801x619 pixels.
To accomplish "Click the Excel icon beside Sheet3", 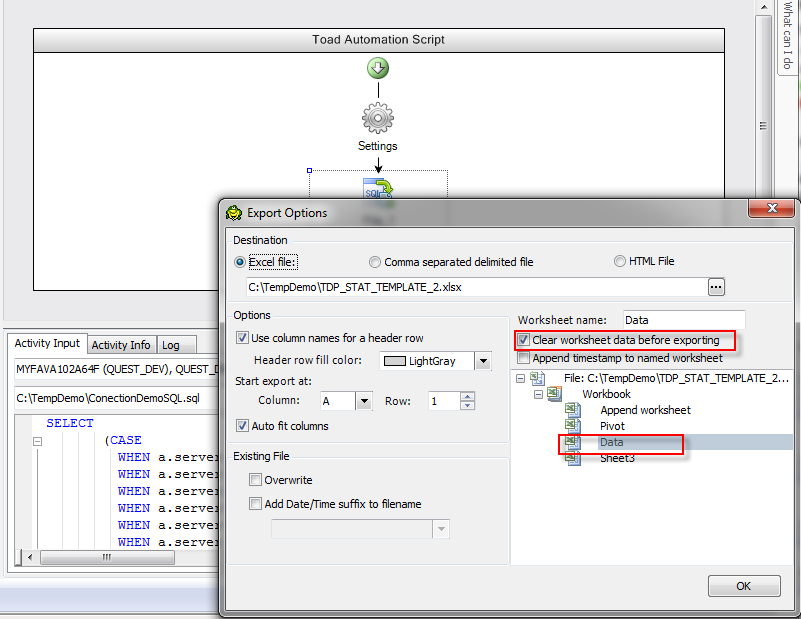I will [x=573, y=458].
